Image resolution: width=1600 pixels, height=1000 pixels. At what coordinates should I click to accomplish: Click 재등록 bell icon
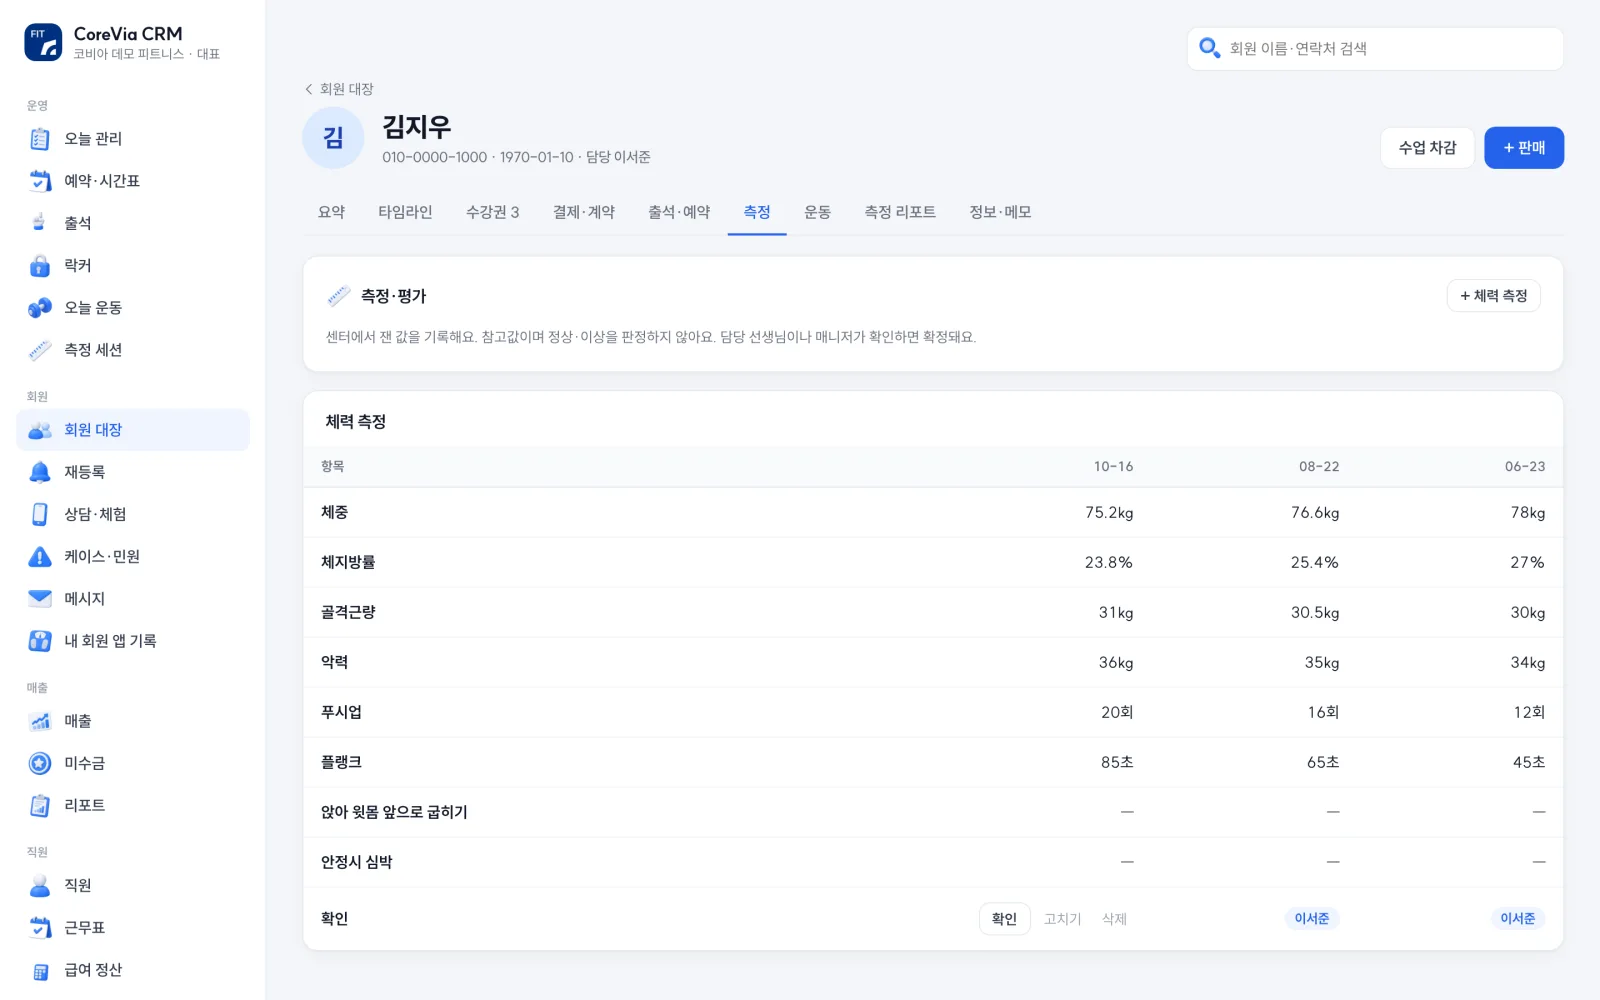click(x=40, y=472)
